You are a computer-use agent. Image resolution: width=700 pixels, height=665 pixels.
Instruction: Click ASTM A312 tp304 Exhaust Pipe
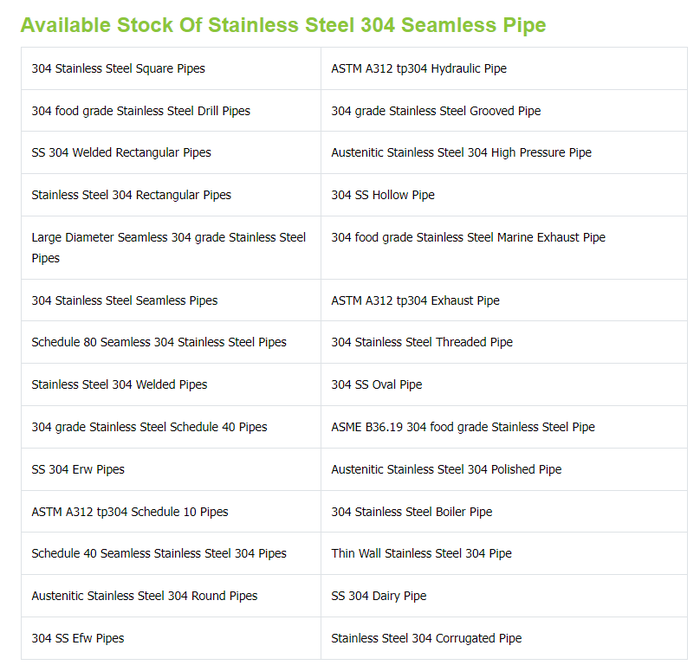click(415, 301)
